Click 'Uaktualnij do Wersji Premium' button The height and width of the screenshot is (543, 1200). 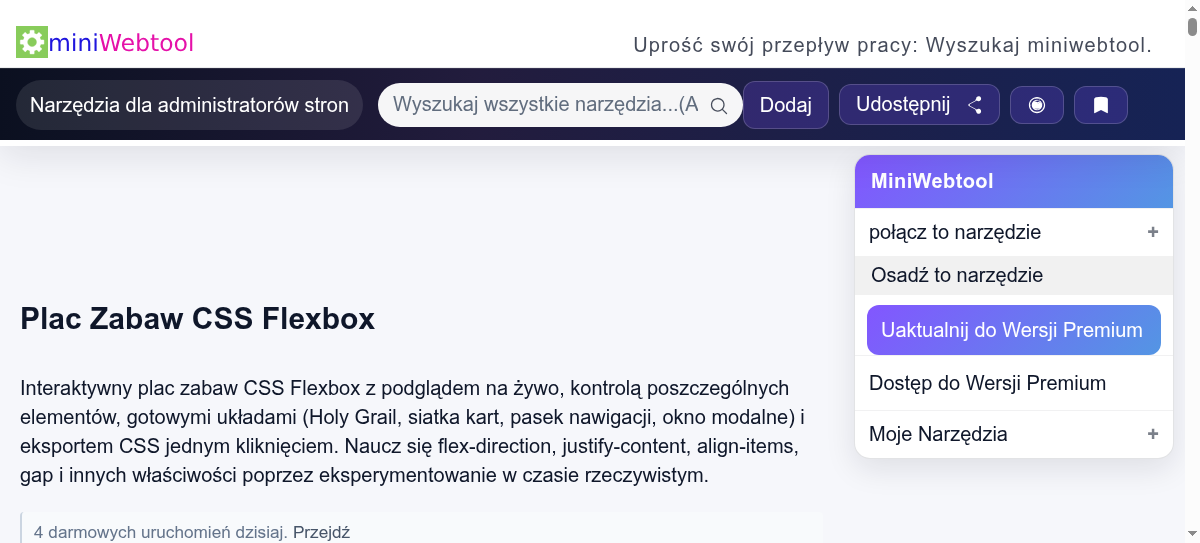tap(1012, 330)
